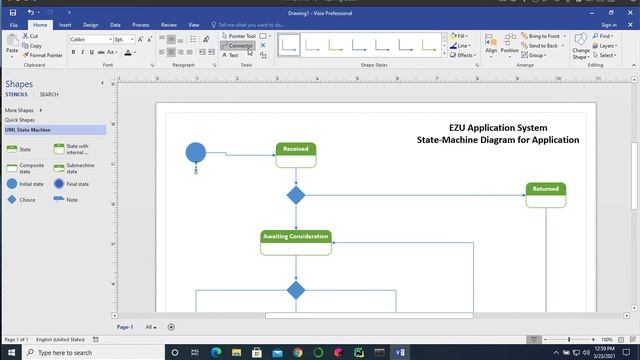
Task: Click Send to Back button
Action: click(540, 46)
